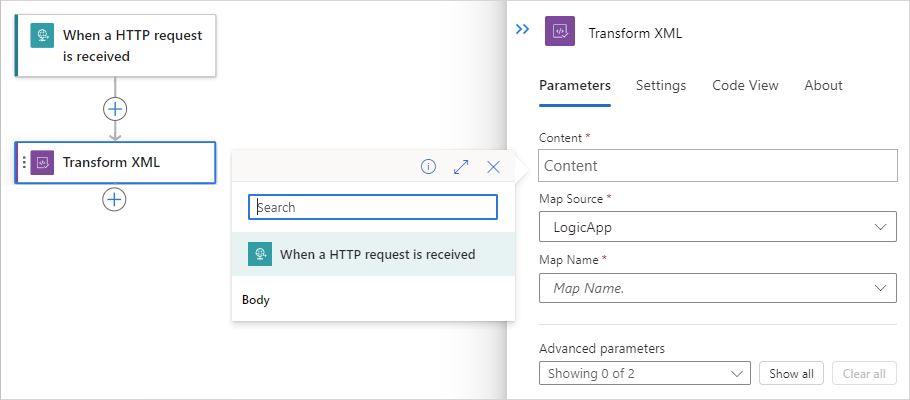Select Body from dynamic content list

coord(256,300)
